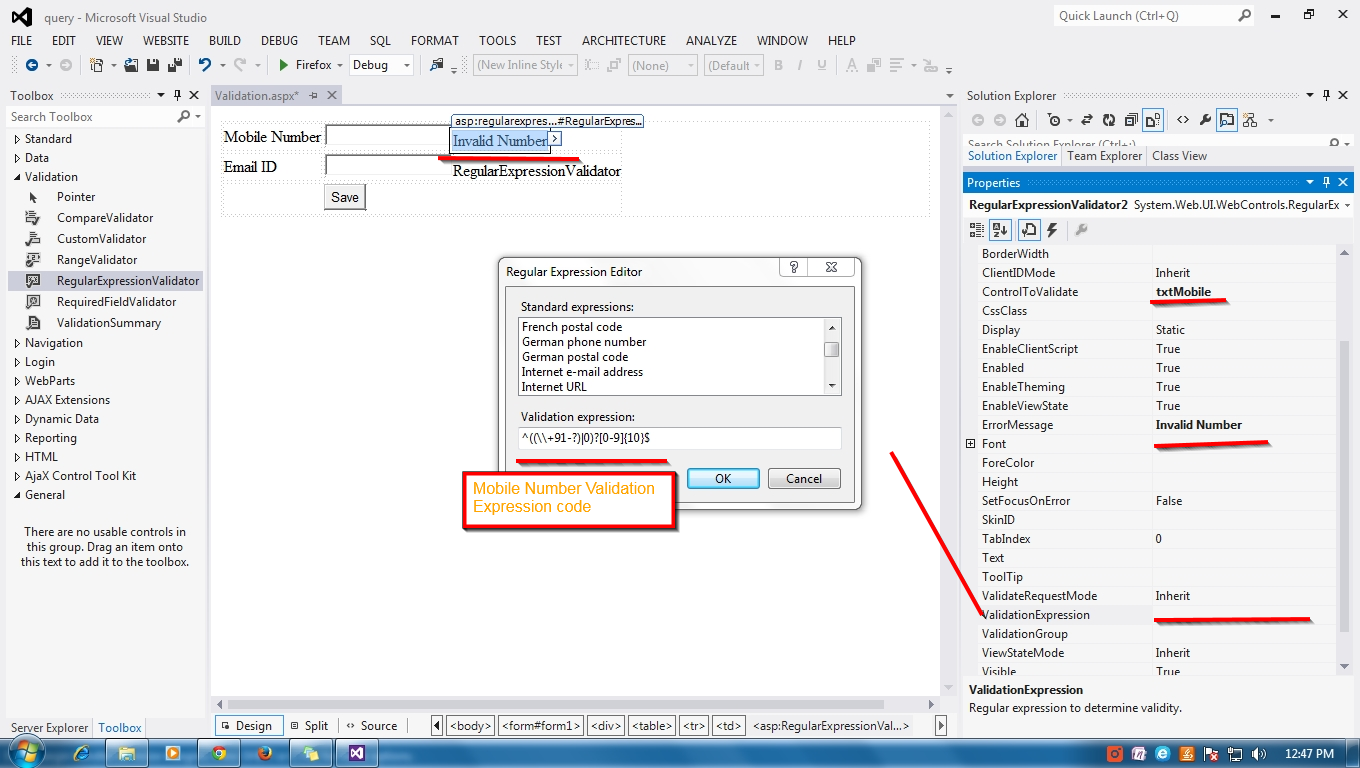Select Internet e-mail address standard expression
Image resolution: width=1360 pixels, height=768 pixels.
coord(582,372)
